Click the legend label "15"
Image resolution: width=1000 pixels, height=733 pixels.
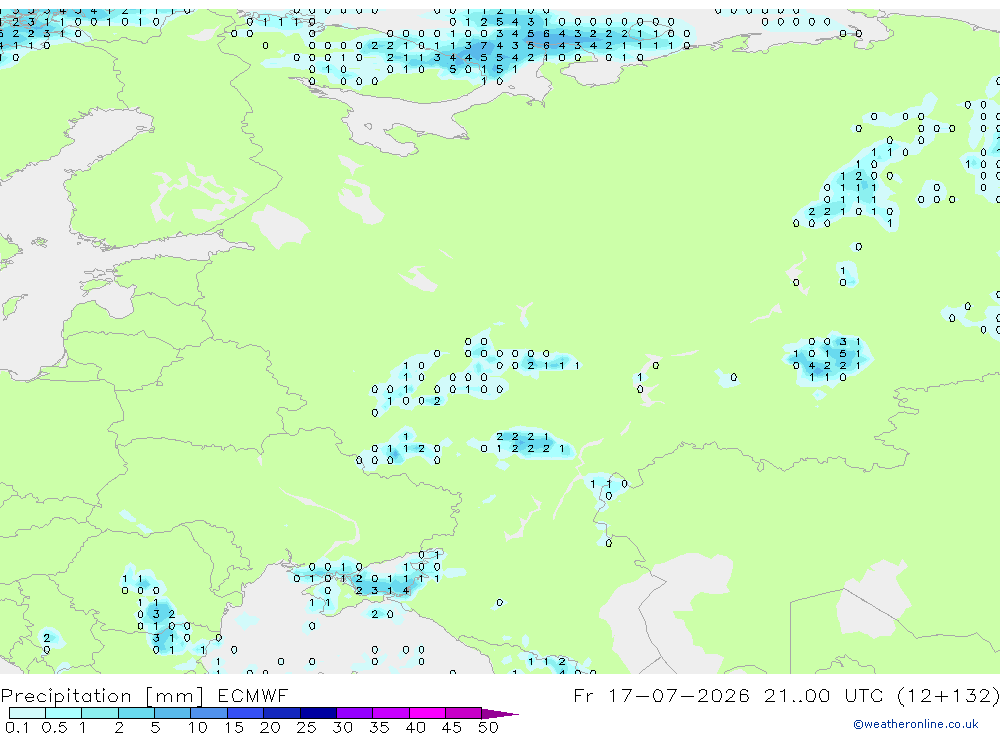pyautogui.click(x=234, y=727)
